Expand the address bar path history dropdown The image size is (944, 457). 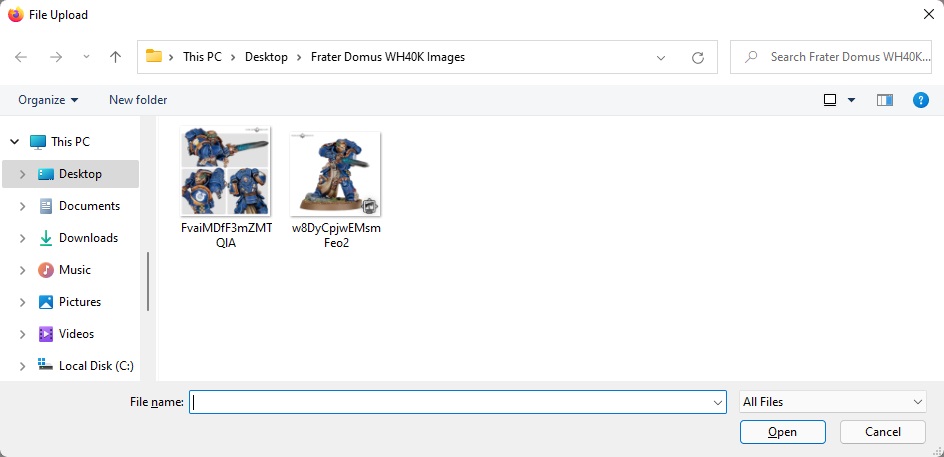coord(661,57)
